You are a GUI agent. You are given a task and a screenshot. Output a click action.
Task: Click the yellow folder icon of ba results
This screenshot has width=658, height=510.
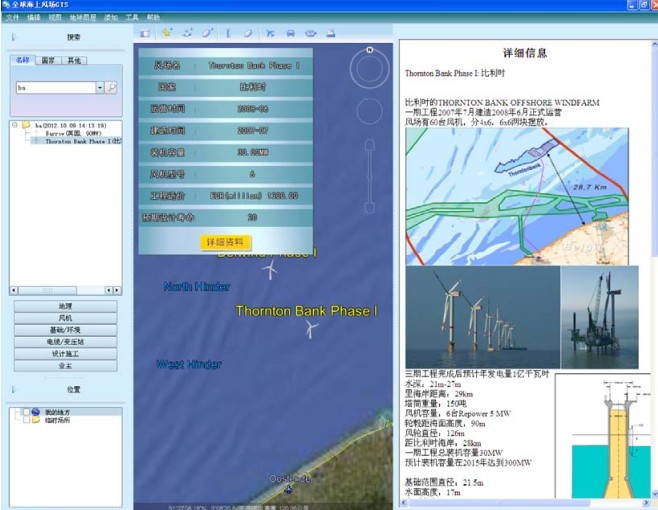click(x=26, y=125)
